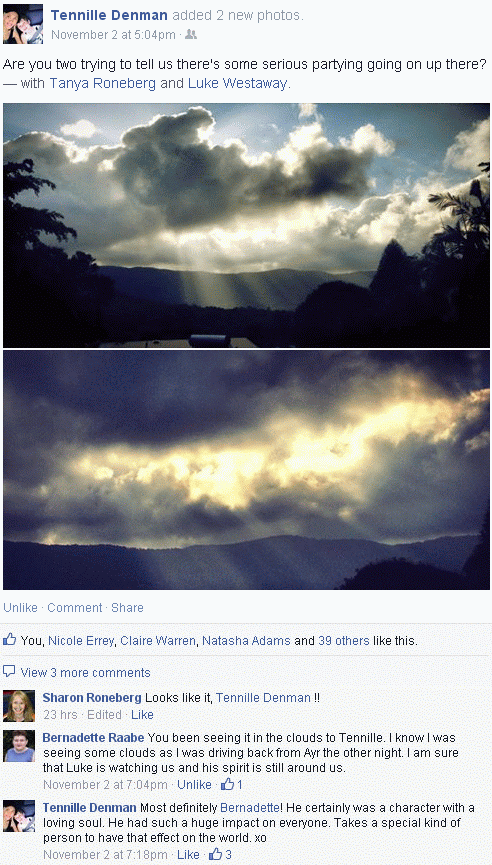
Task: Click the speech bubble comments icon
Action: tap(9, 671)
